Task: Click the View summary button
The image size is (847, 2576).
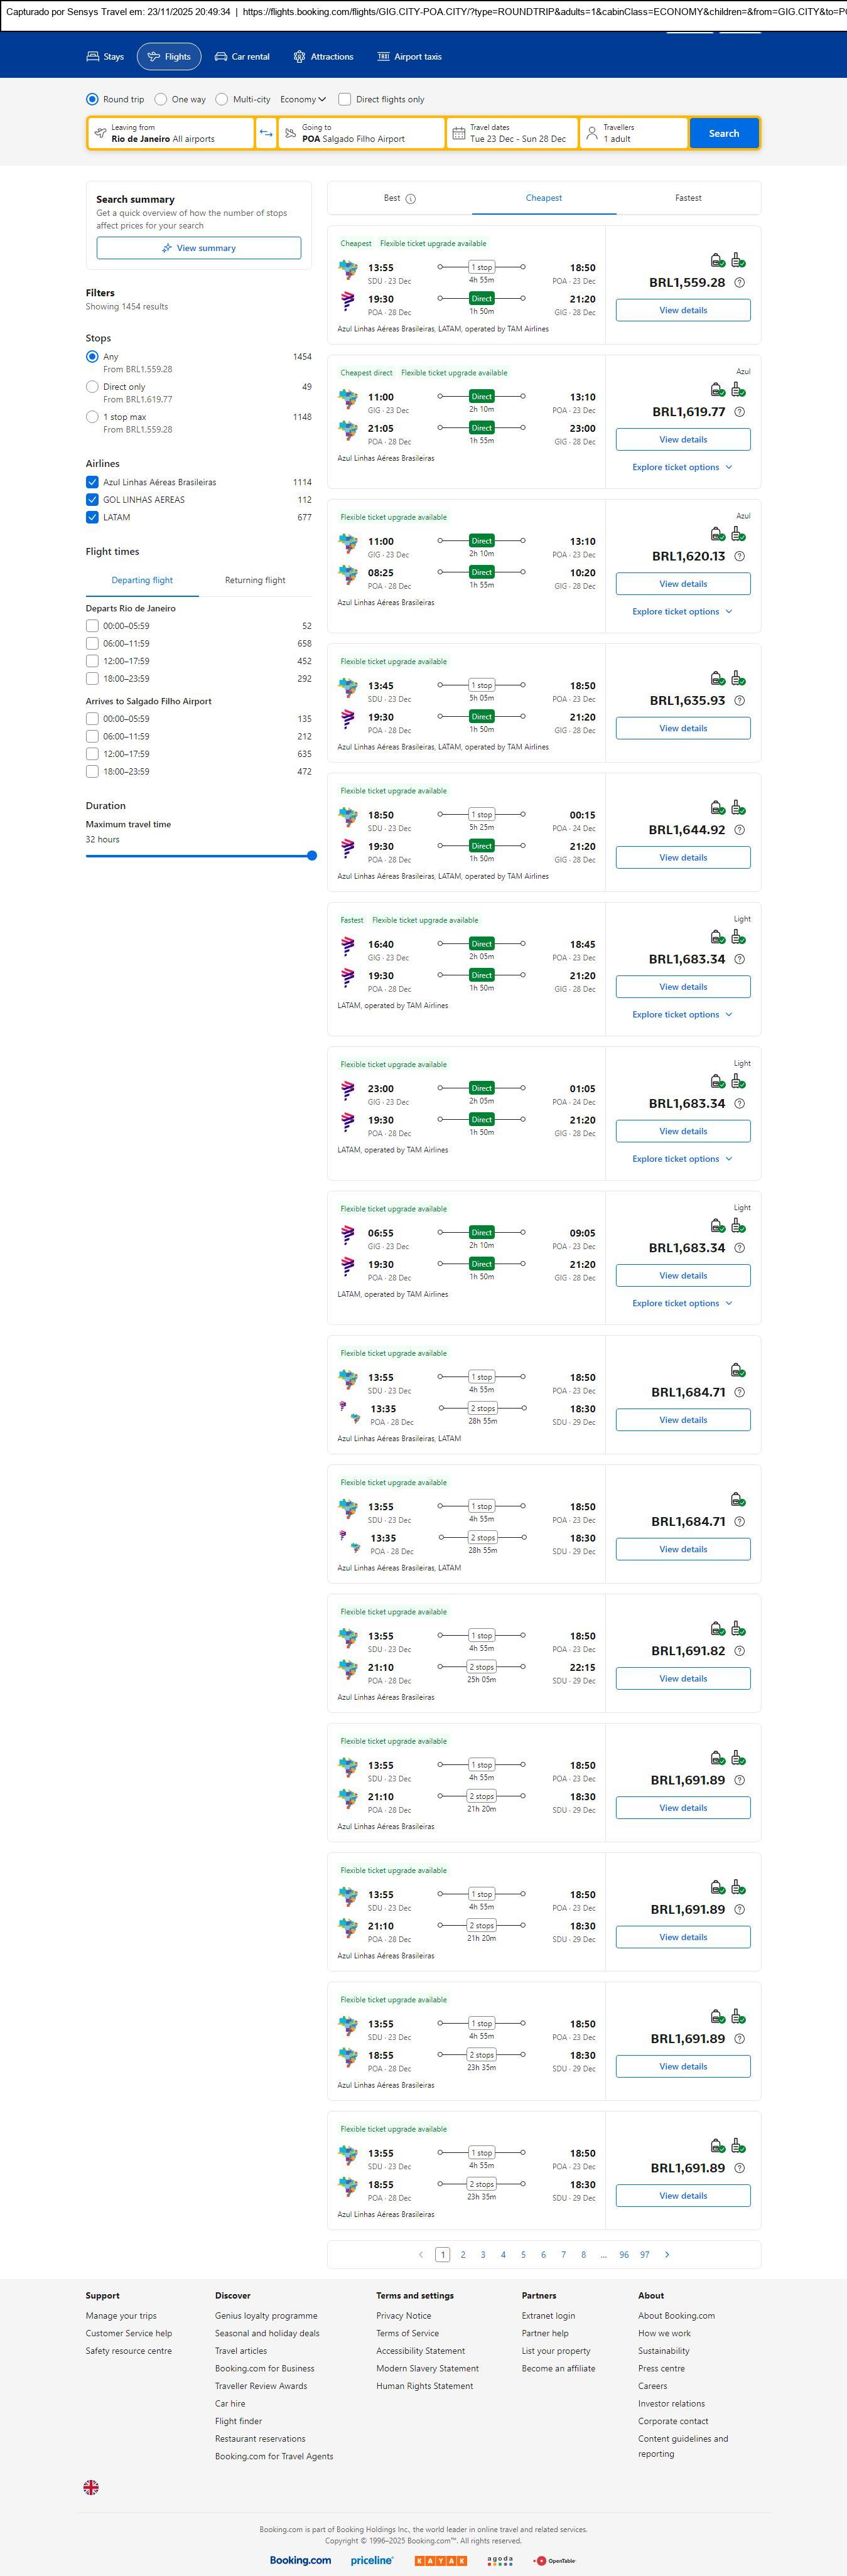Action: (x=198, y=248)
